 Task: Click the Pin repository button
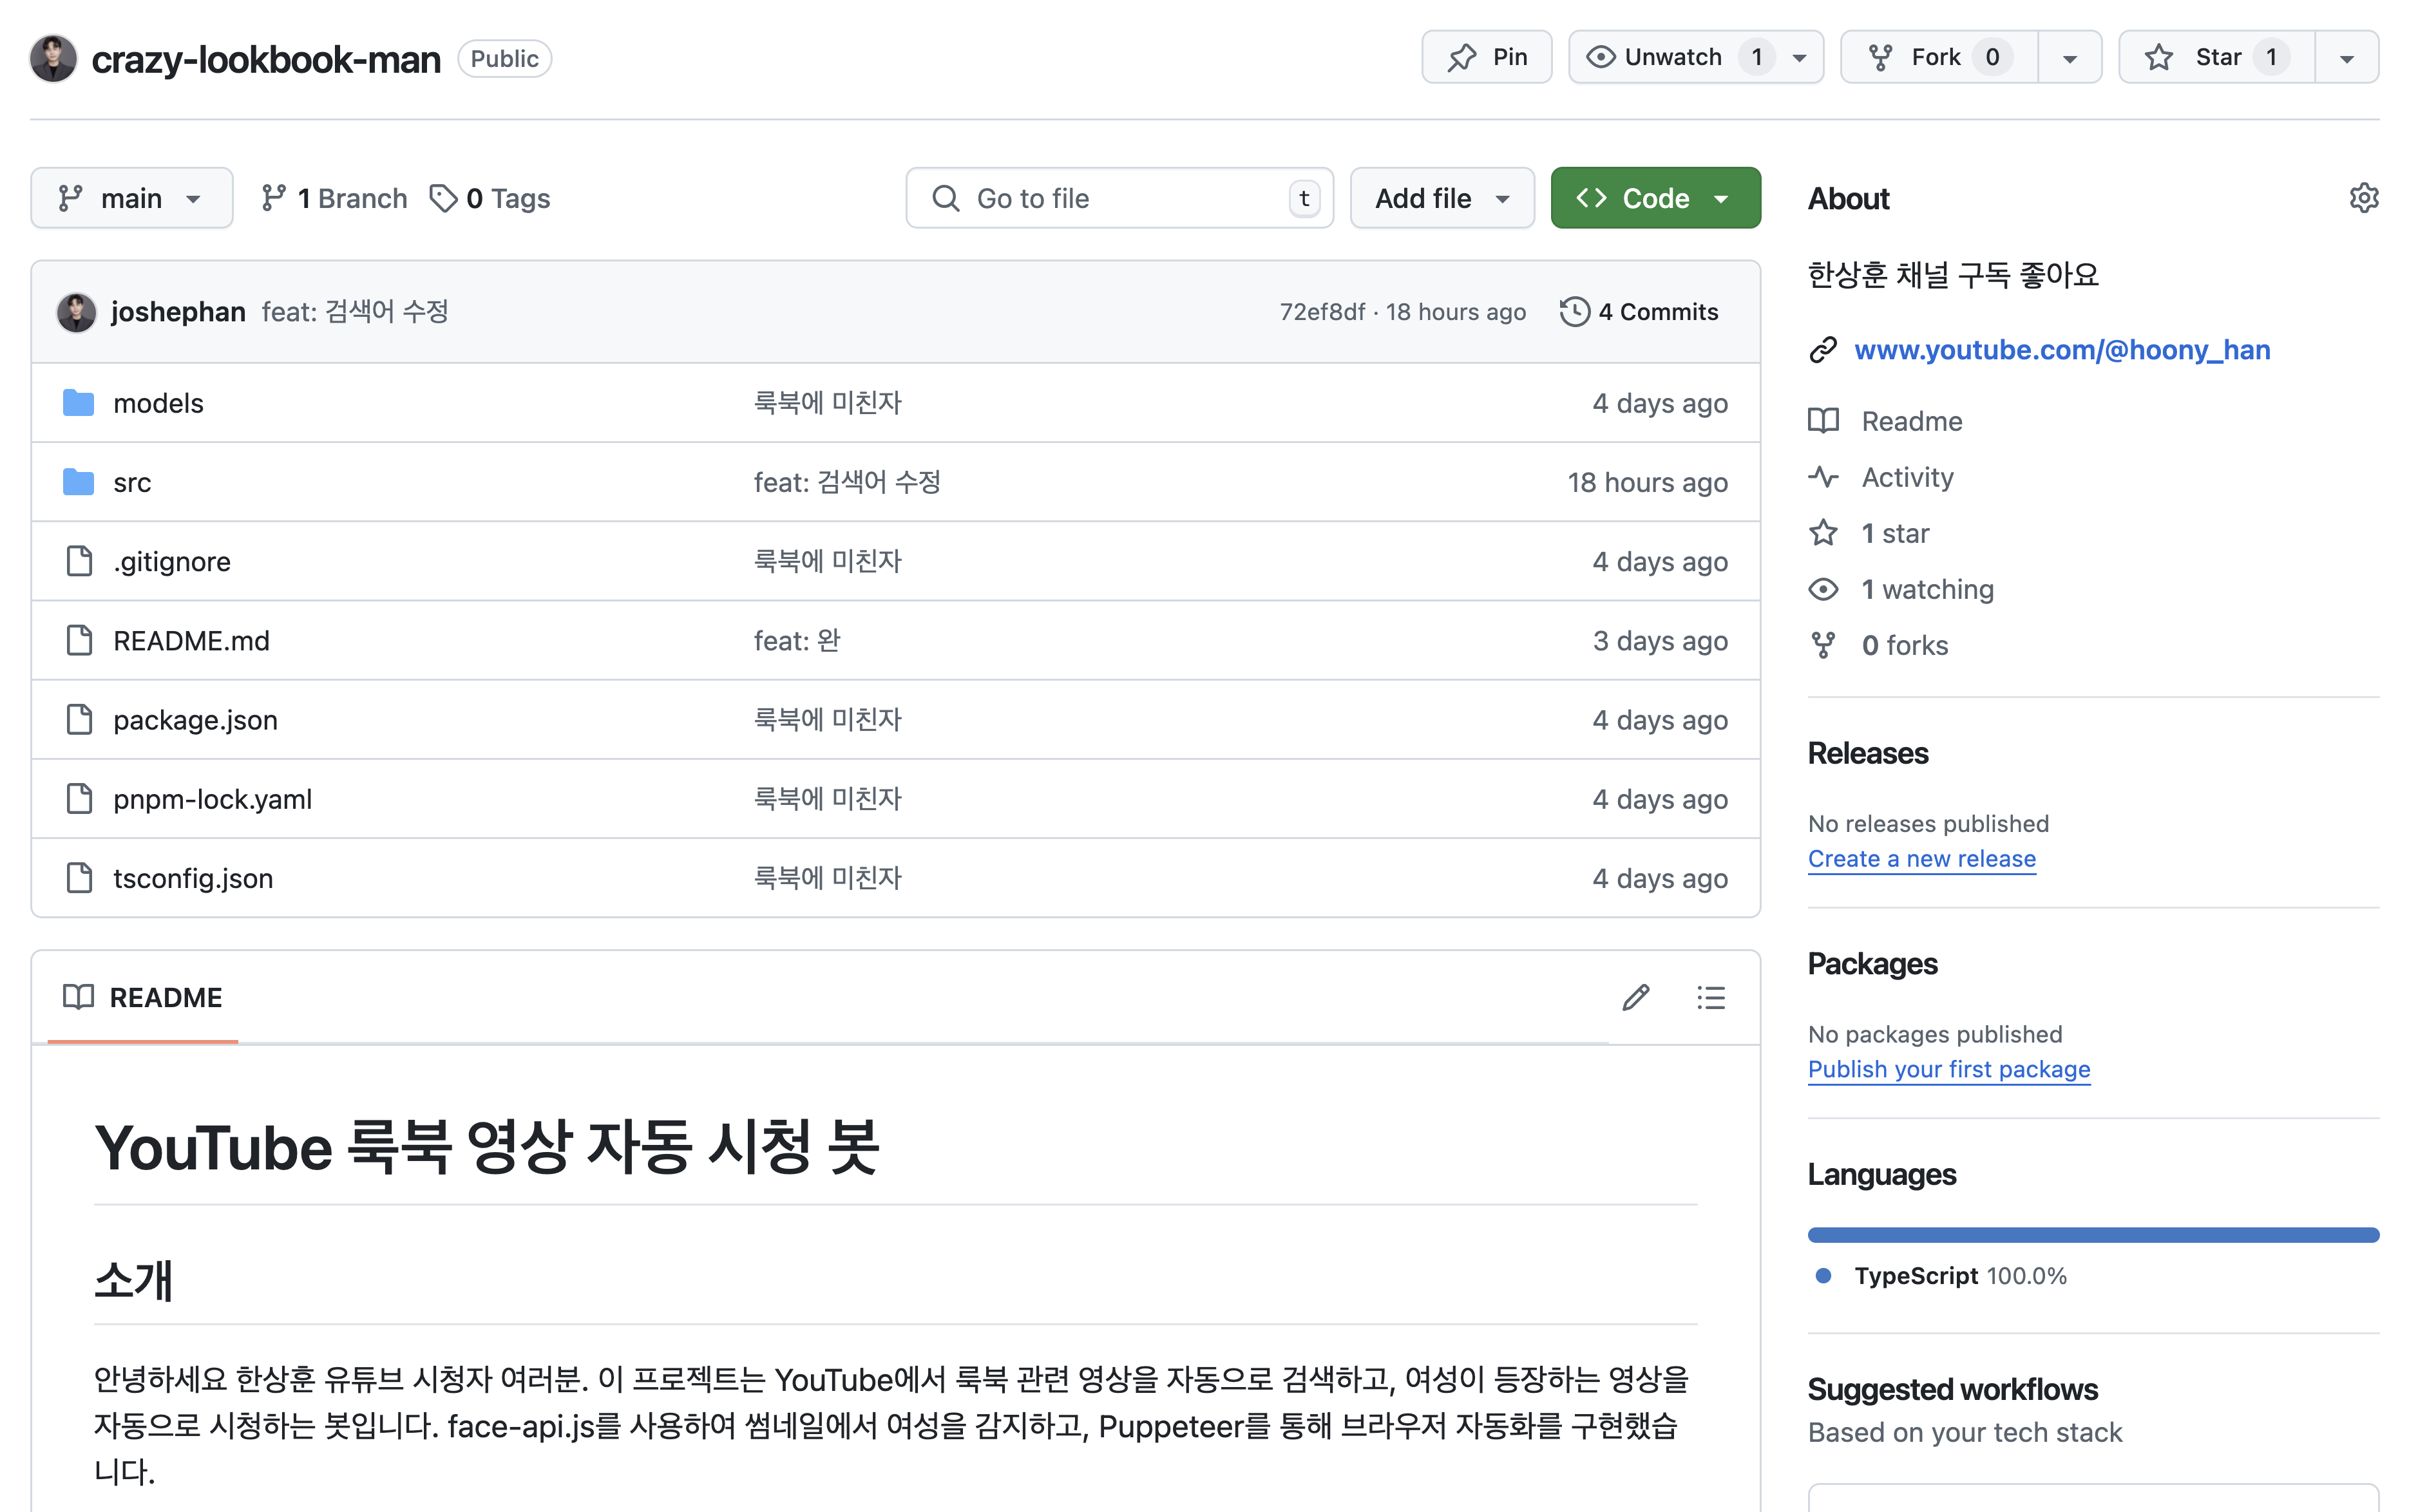(x=1486, y=57)
